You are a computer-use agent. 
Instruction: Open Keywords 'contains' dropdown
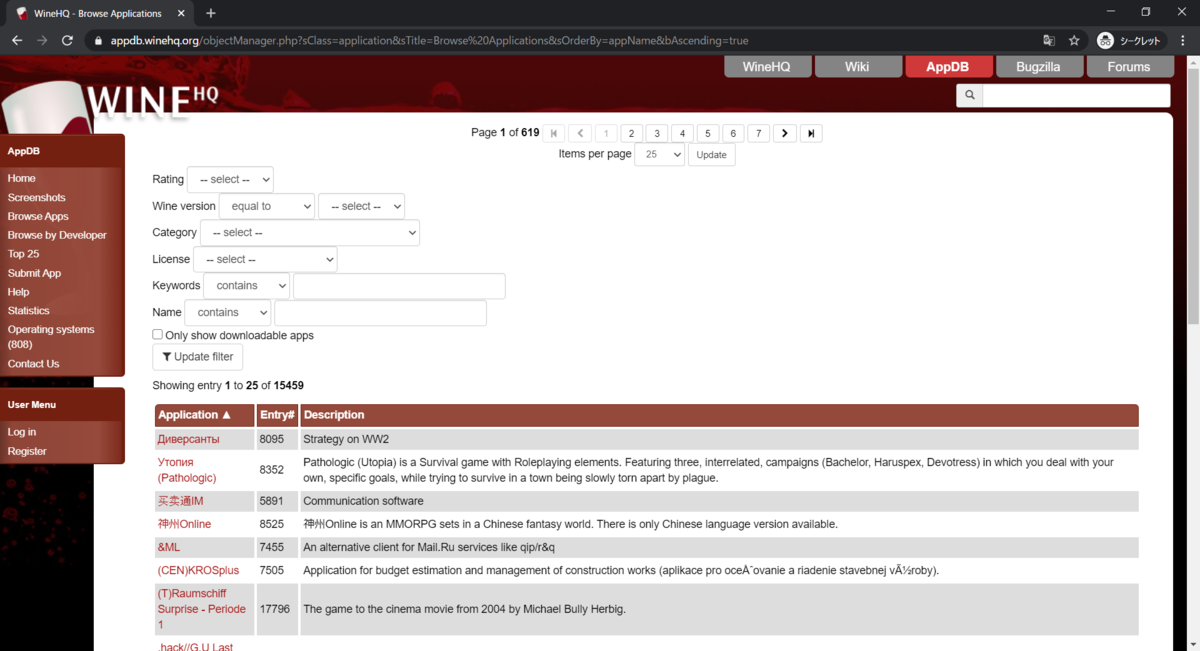(246, 285)
